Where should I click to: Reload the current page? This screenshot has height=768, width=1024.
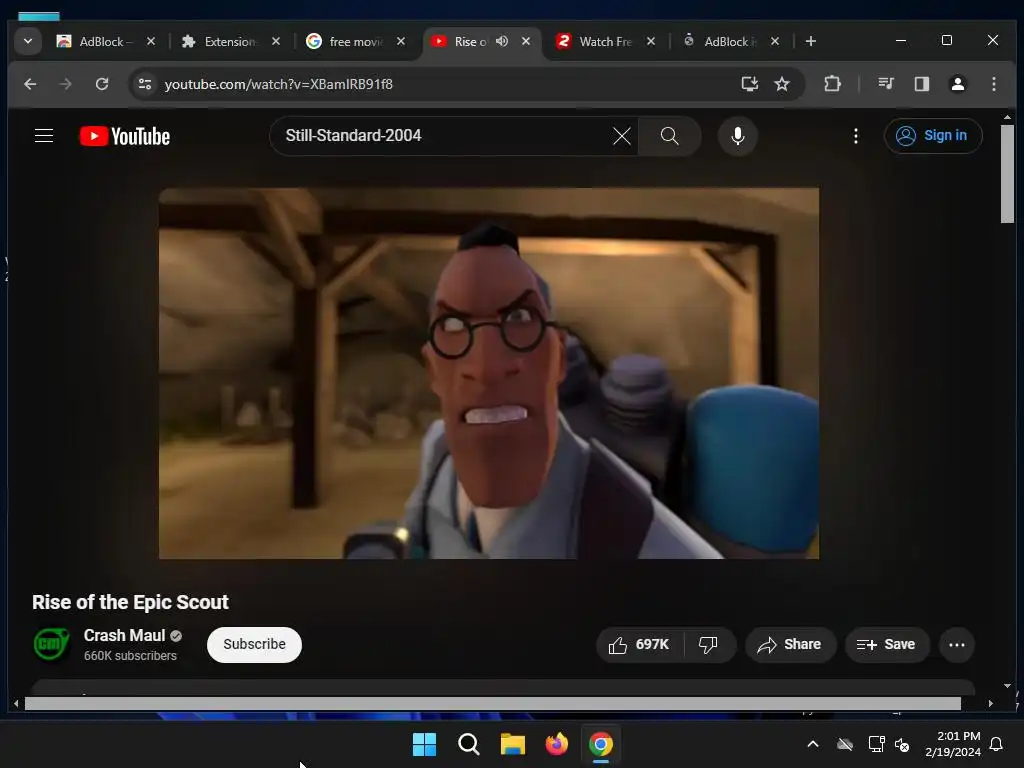point(102,84)
